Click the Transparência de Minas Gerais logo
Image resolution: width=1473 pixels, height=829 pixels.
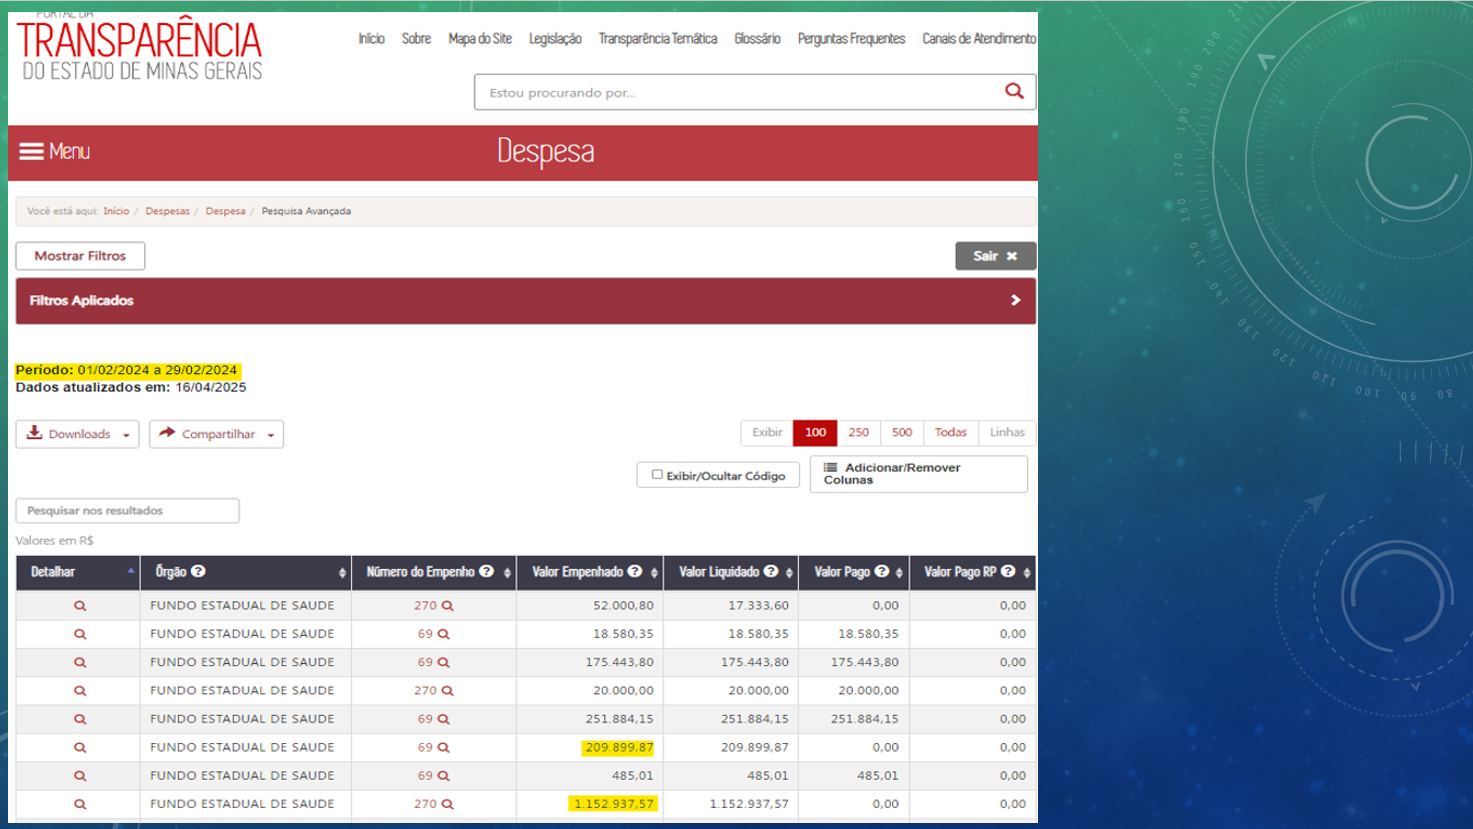tap(139, 48)
